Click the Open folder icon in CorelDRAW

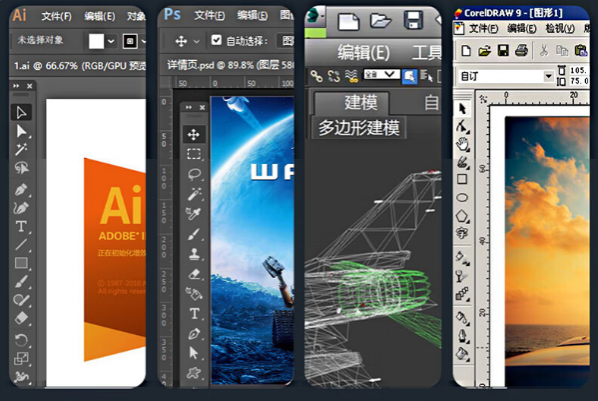[x=484, y=51]
